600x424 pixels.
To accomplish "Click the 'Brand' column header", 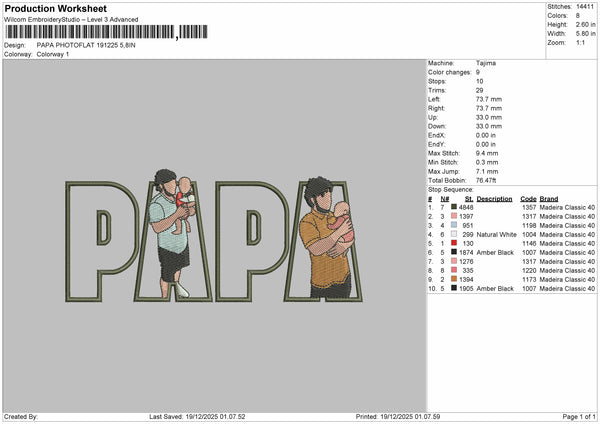I will point(549,199).
